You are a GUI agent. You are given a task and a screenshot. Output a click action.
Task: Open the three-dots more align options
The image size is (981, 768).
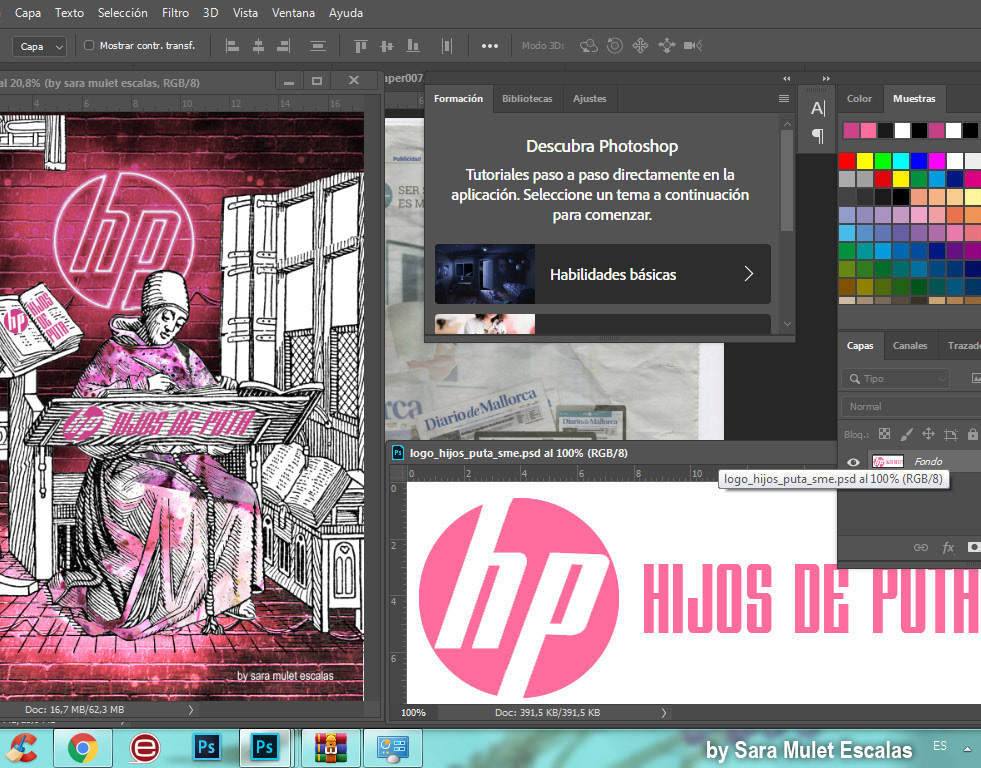click(x=490, y=46)
